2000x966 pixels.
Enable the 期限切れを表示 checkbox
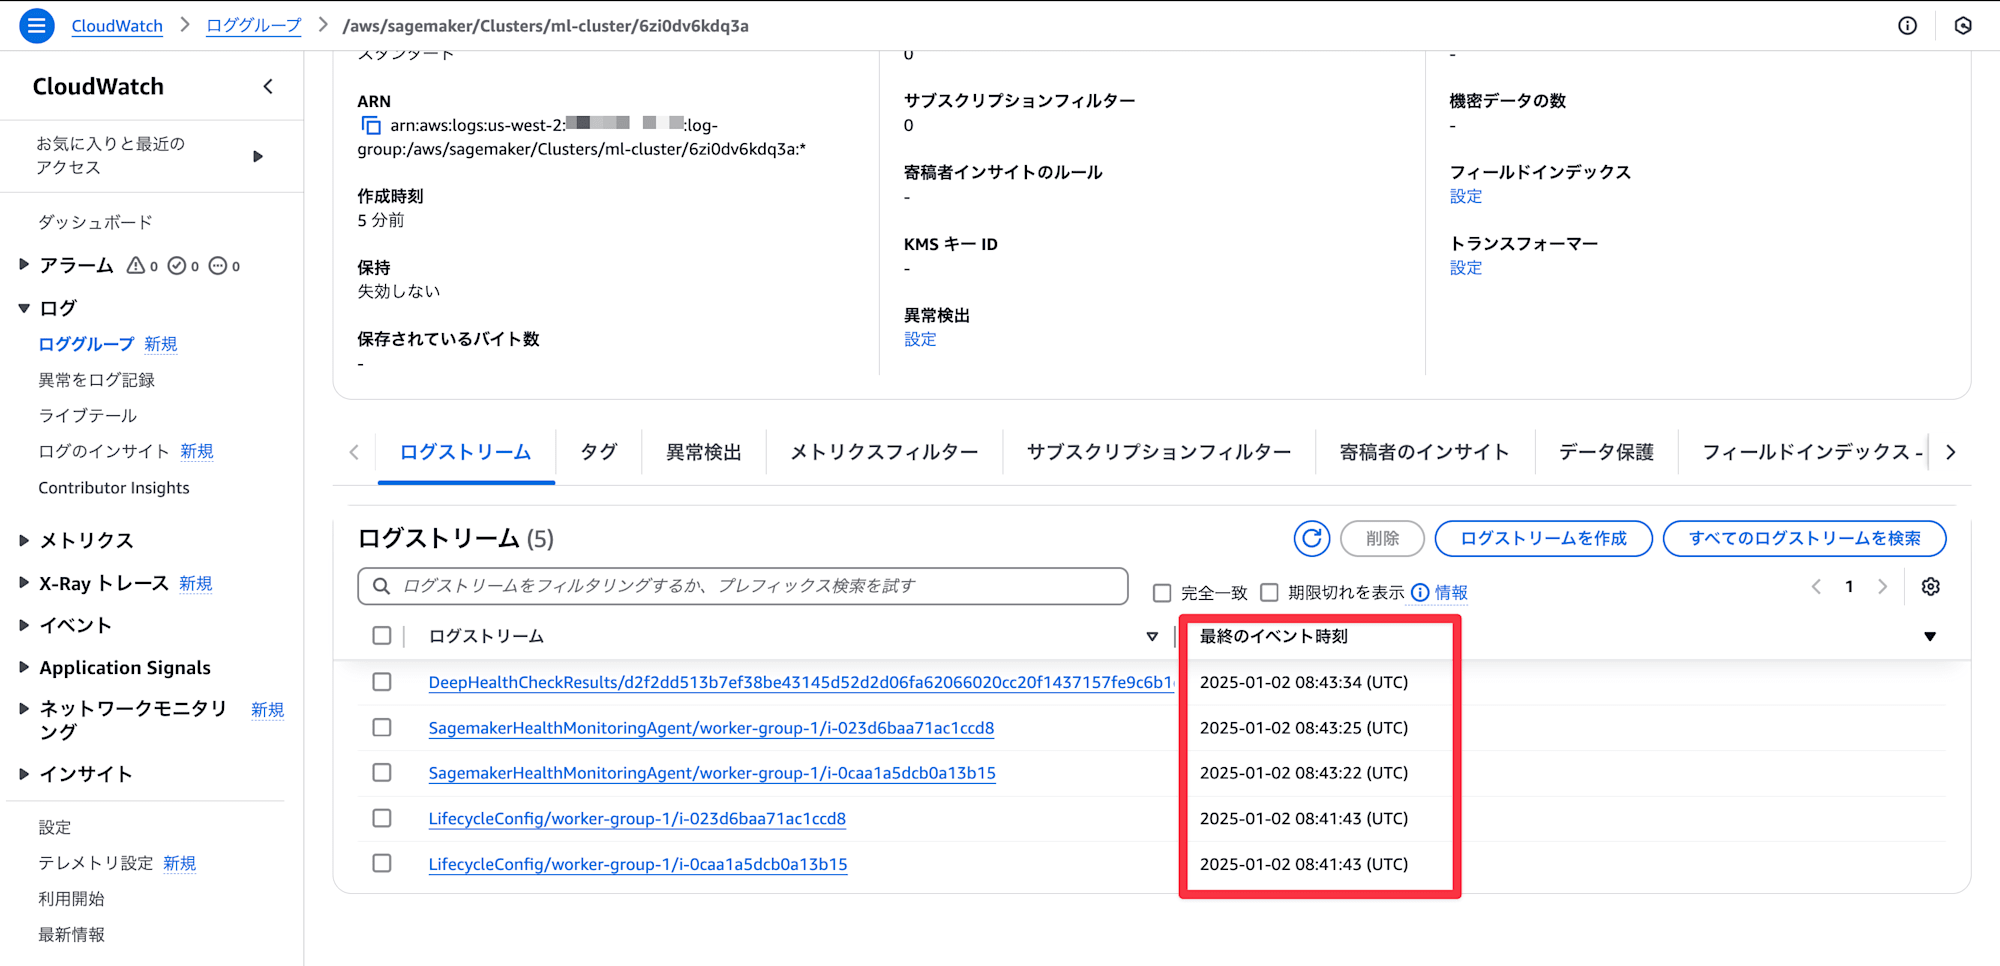pyautogui.click(x=1269, y=593)
